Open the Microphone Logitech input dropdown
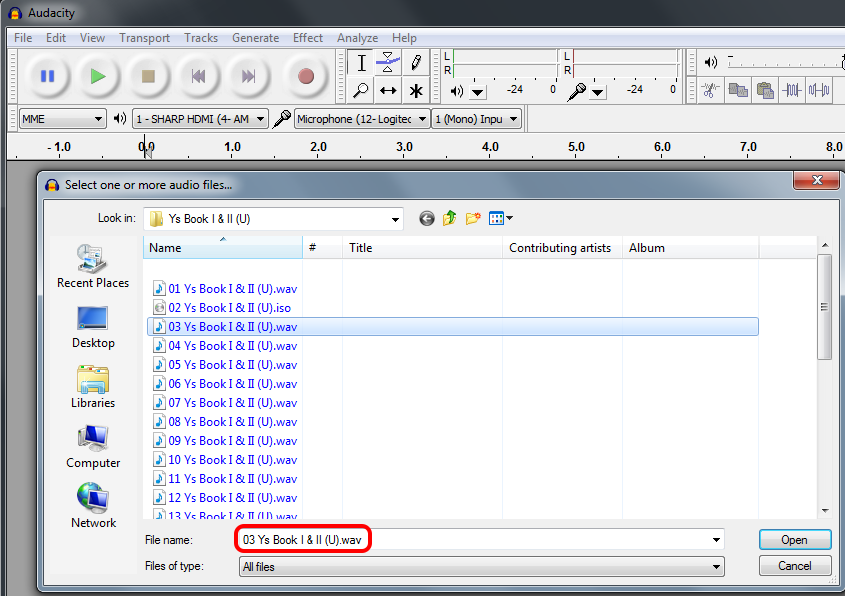Image resolution: width=845 pixels, height=596 pixels. (x=362, y=119)
